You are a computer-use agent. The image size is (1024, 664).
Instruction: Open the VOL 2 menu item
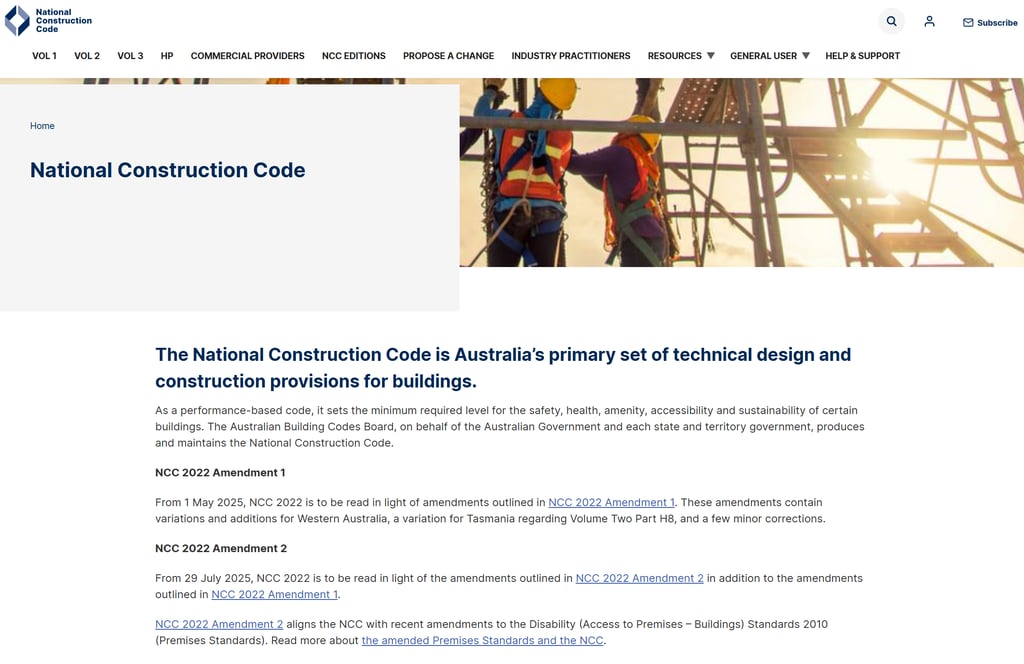click(87, 55)
